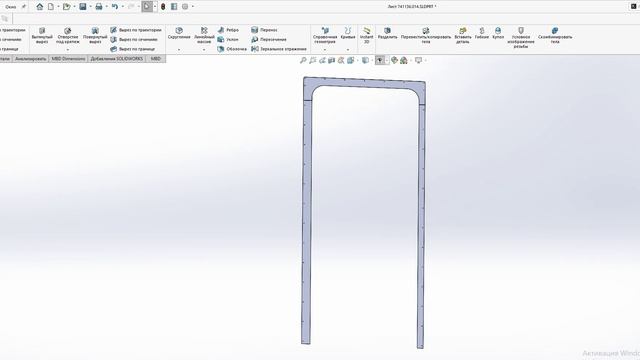Viewport: 640px width, 360px height.
Task: Click the Rebuild traffic light icon
Action: 163,7
